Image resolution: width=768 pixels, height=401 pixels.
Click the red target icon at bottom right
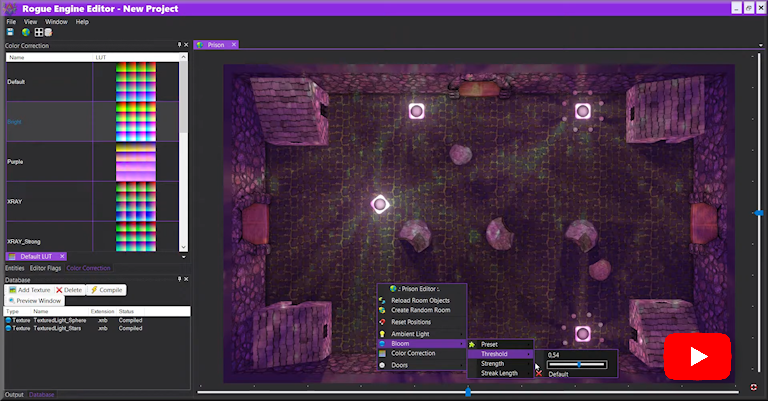(x=754, y=387)
